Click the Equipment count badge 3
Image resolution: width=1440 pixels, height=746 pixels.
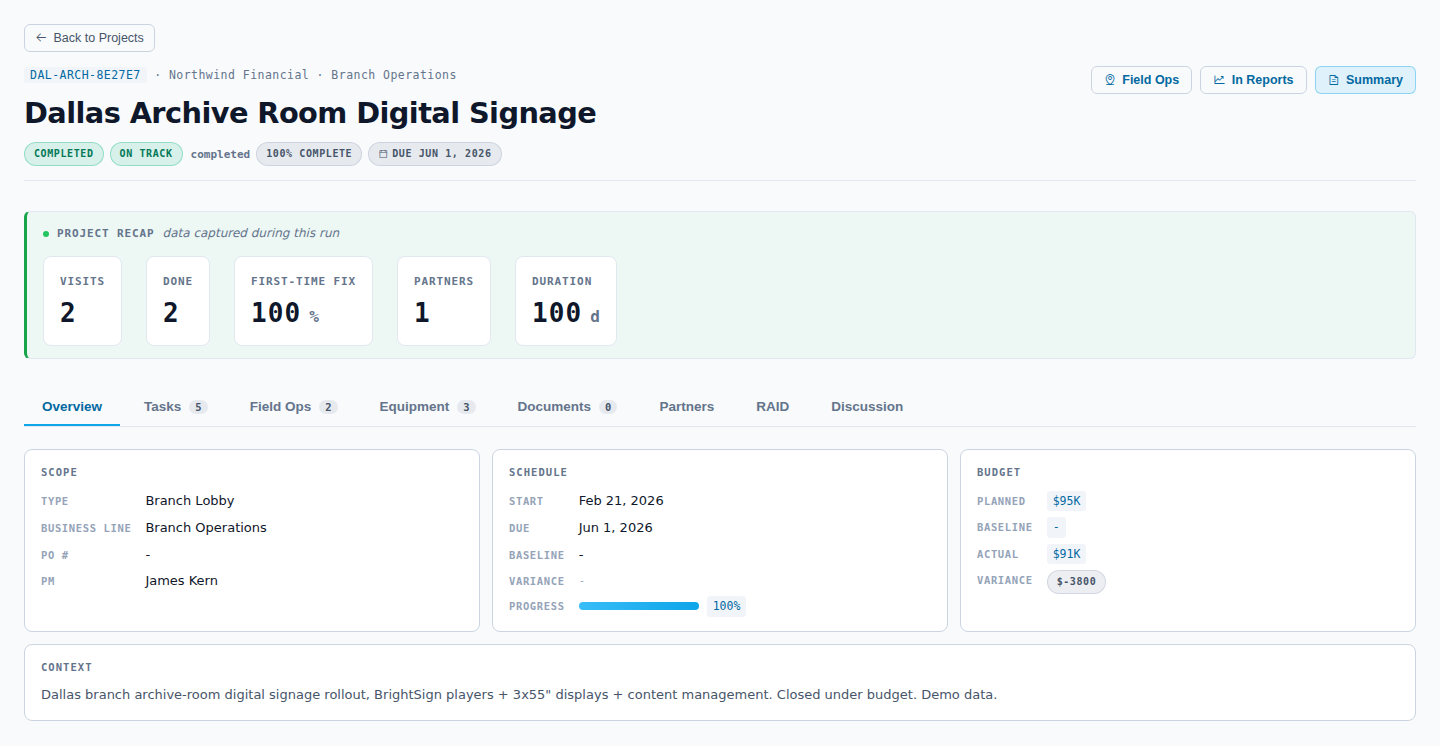[466, 407]
